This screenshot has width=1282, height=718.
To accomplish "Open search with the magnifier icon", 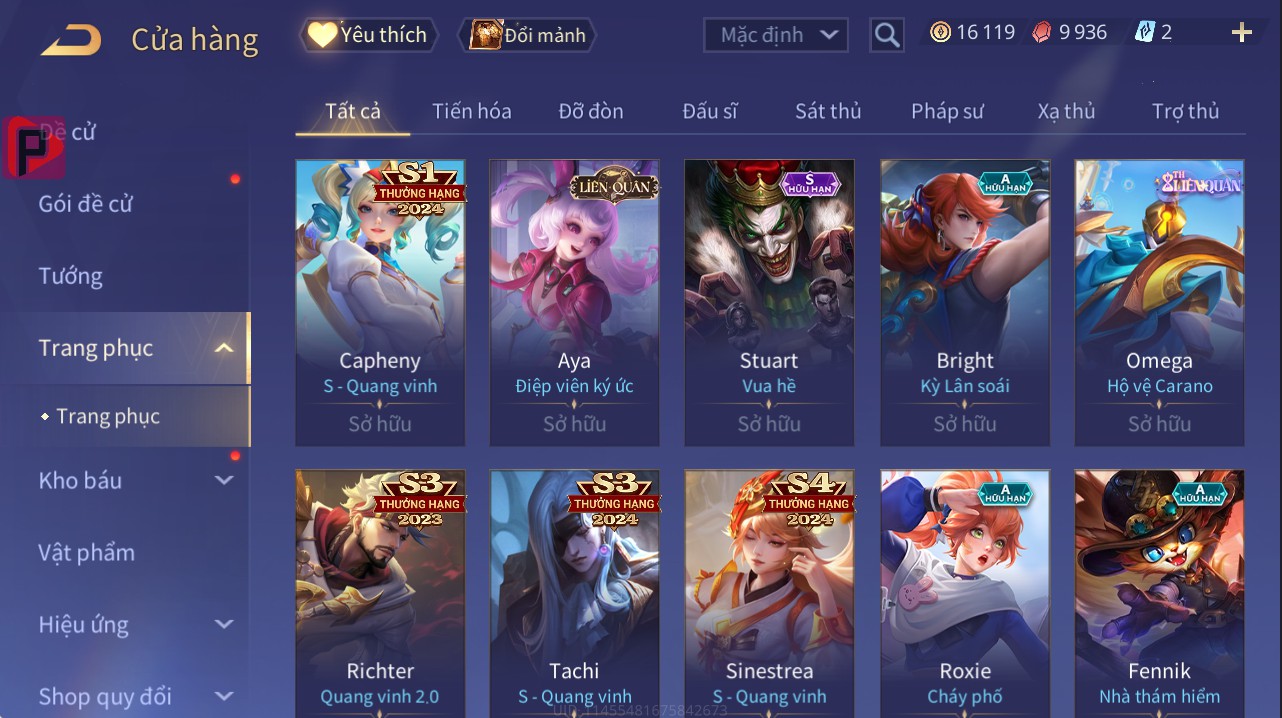I will (887, 36).
